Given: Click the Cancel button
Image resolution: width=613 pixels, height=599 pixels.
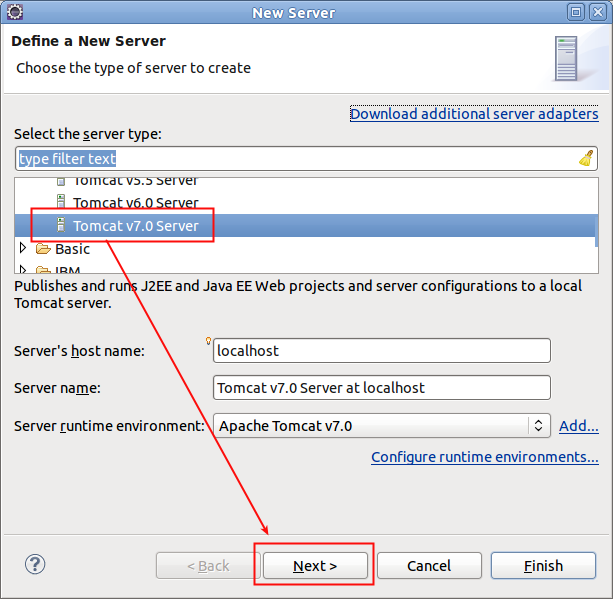Looking at the screenshot, I should 429,565.
